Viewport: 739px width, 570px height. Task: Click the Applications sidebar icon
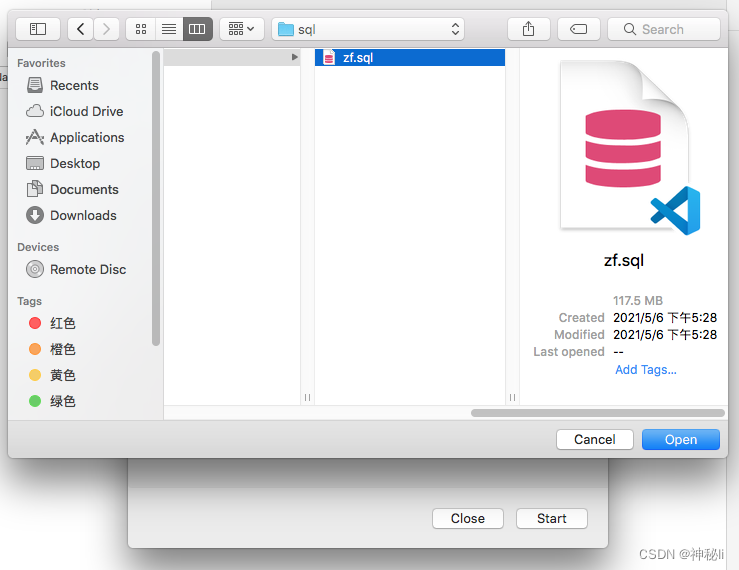point(35,137)
